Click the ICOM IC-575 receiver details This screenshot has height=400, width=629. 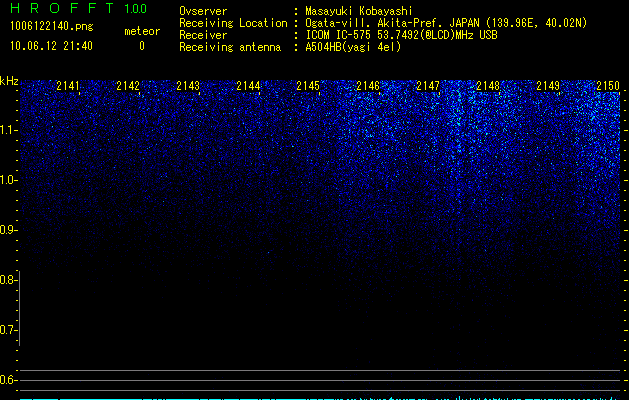click(401, 35)
